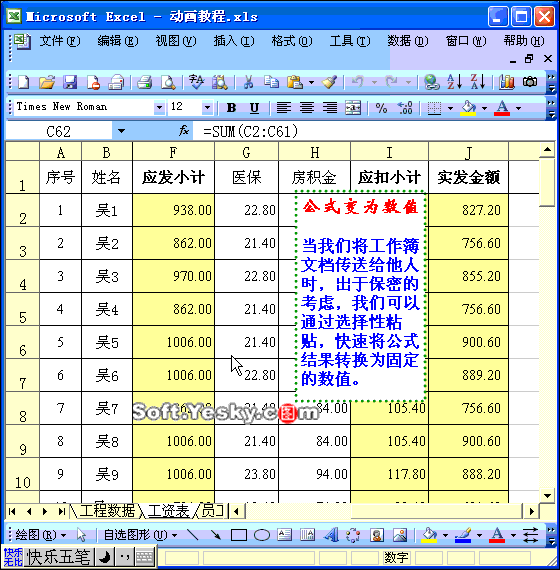Open the 数据(D) menu
560x570 pixels.
408,41
